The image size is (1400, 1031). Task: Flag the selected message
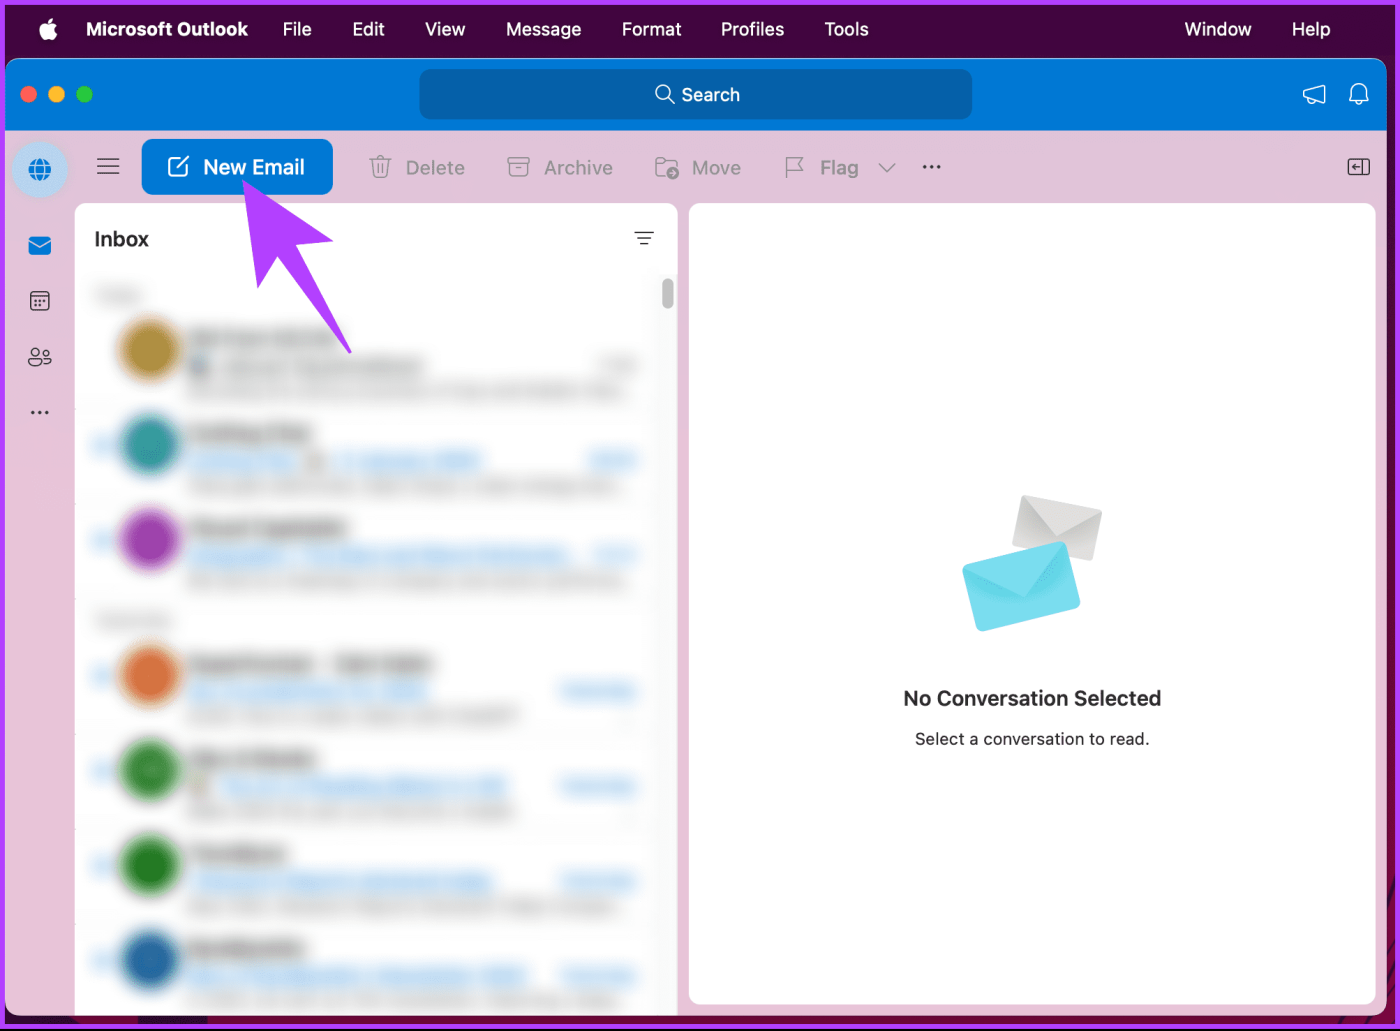coord(821,167)
